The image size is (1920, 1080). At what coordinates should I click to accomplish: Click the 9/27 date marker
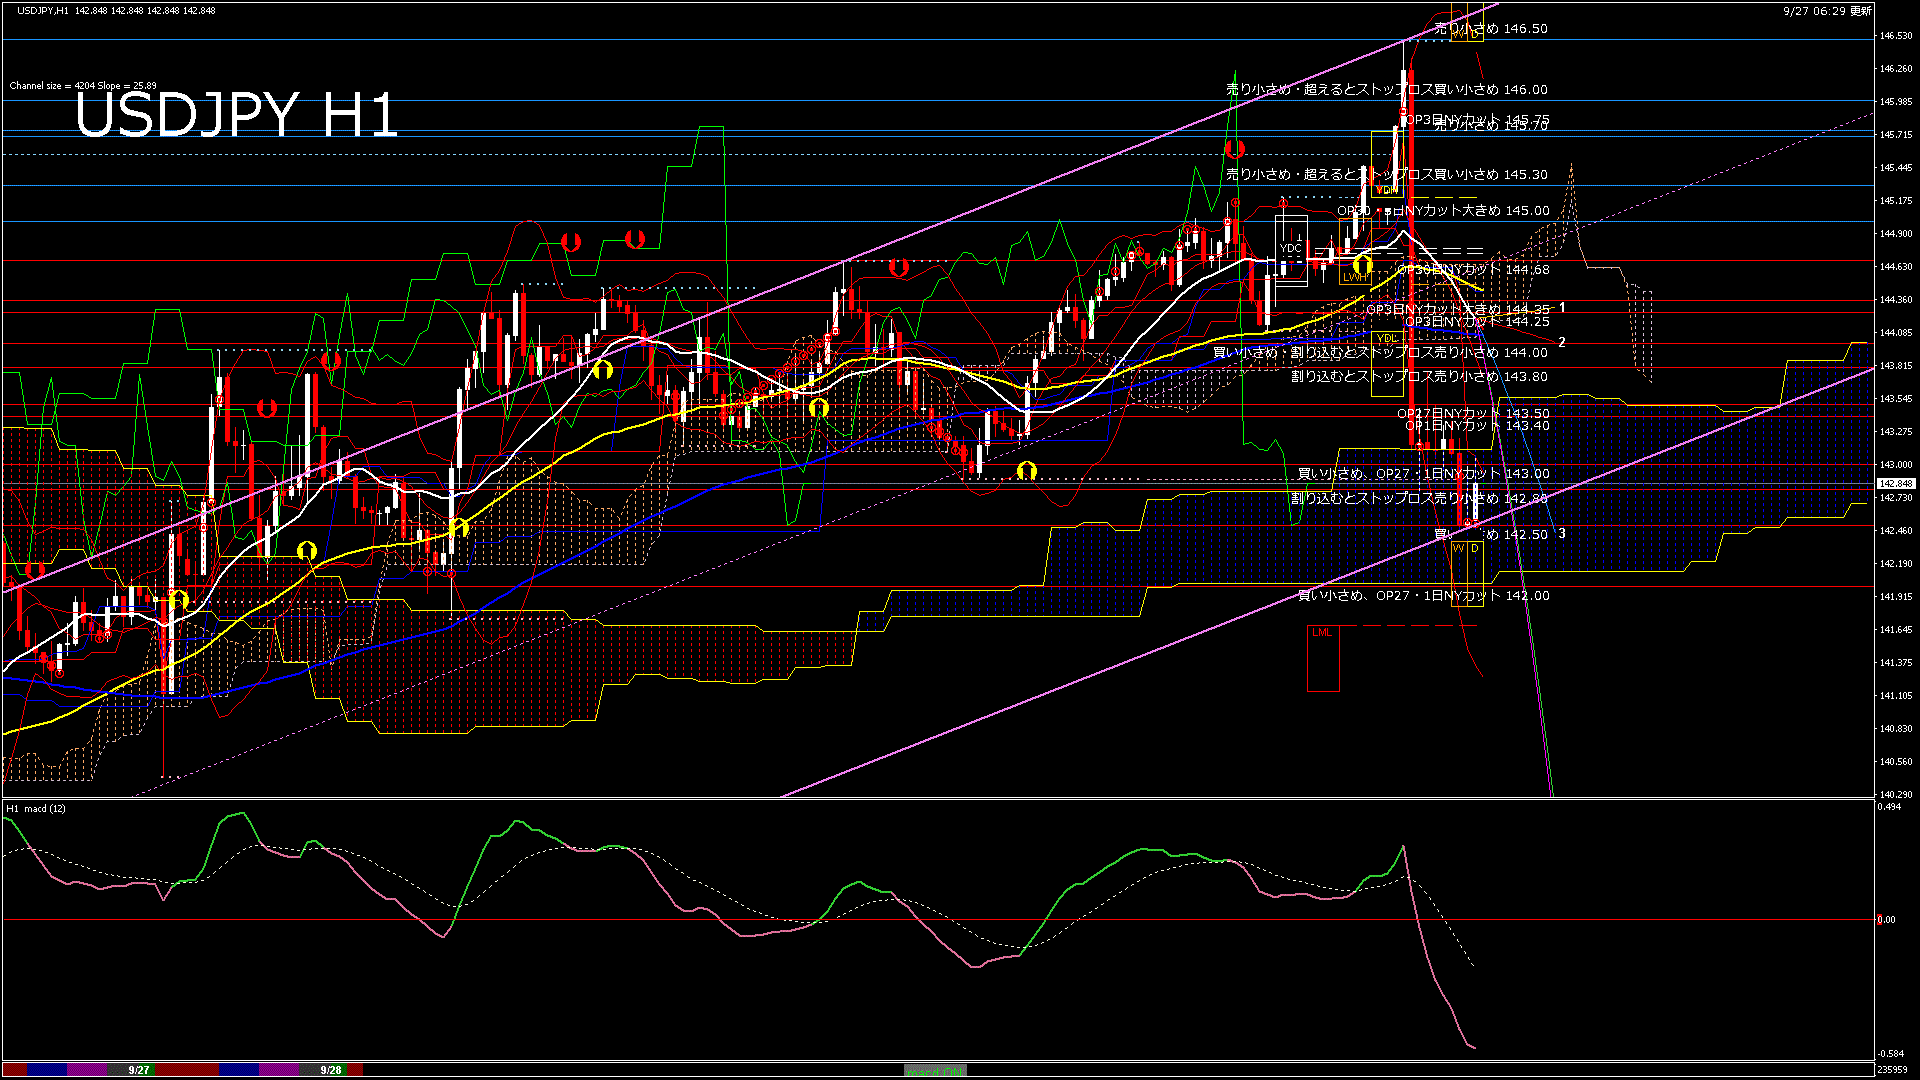click(x=139, y=1070)
